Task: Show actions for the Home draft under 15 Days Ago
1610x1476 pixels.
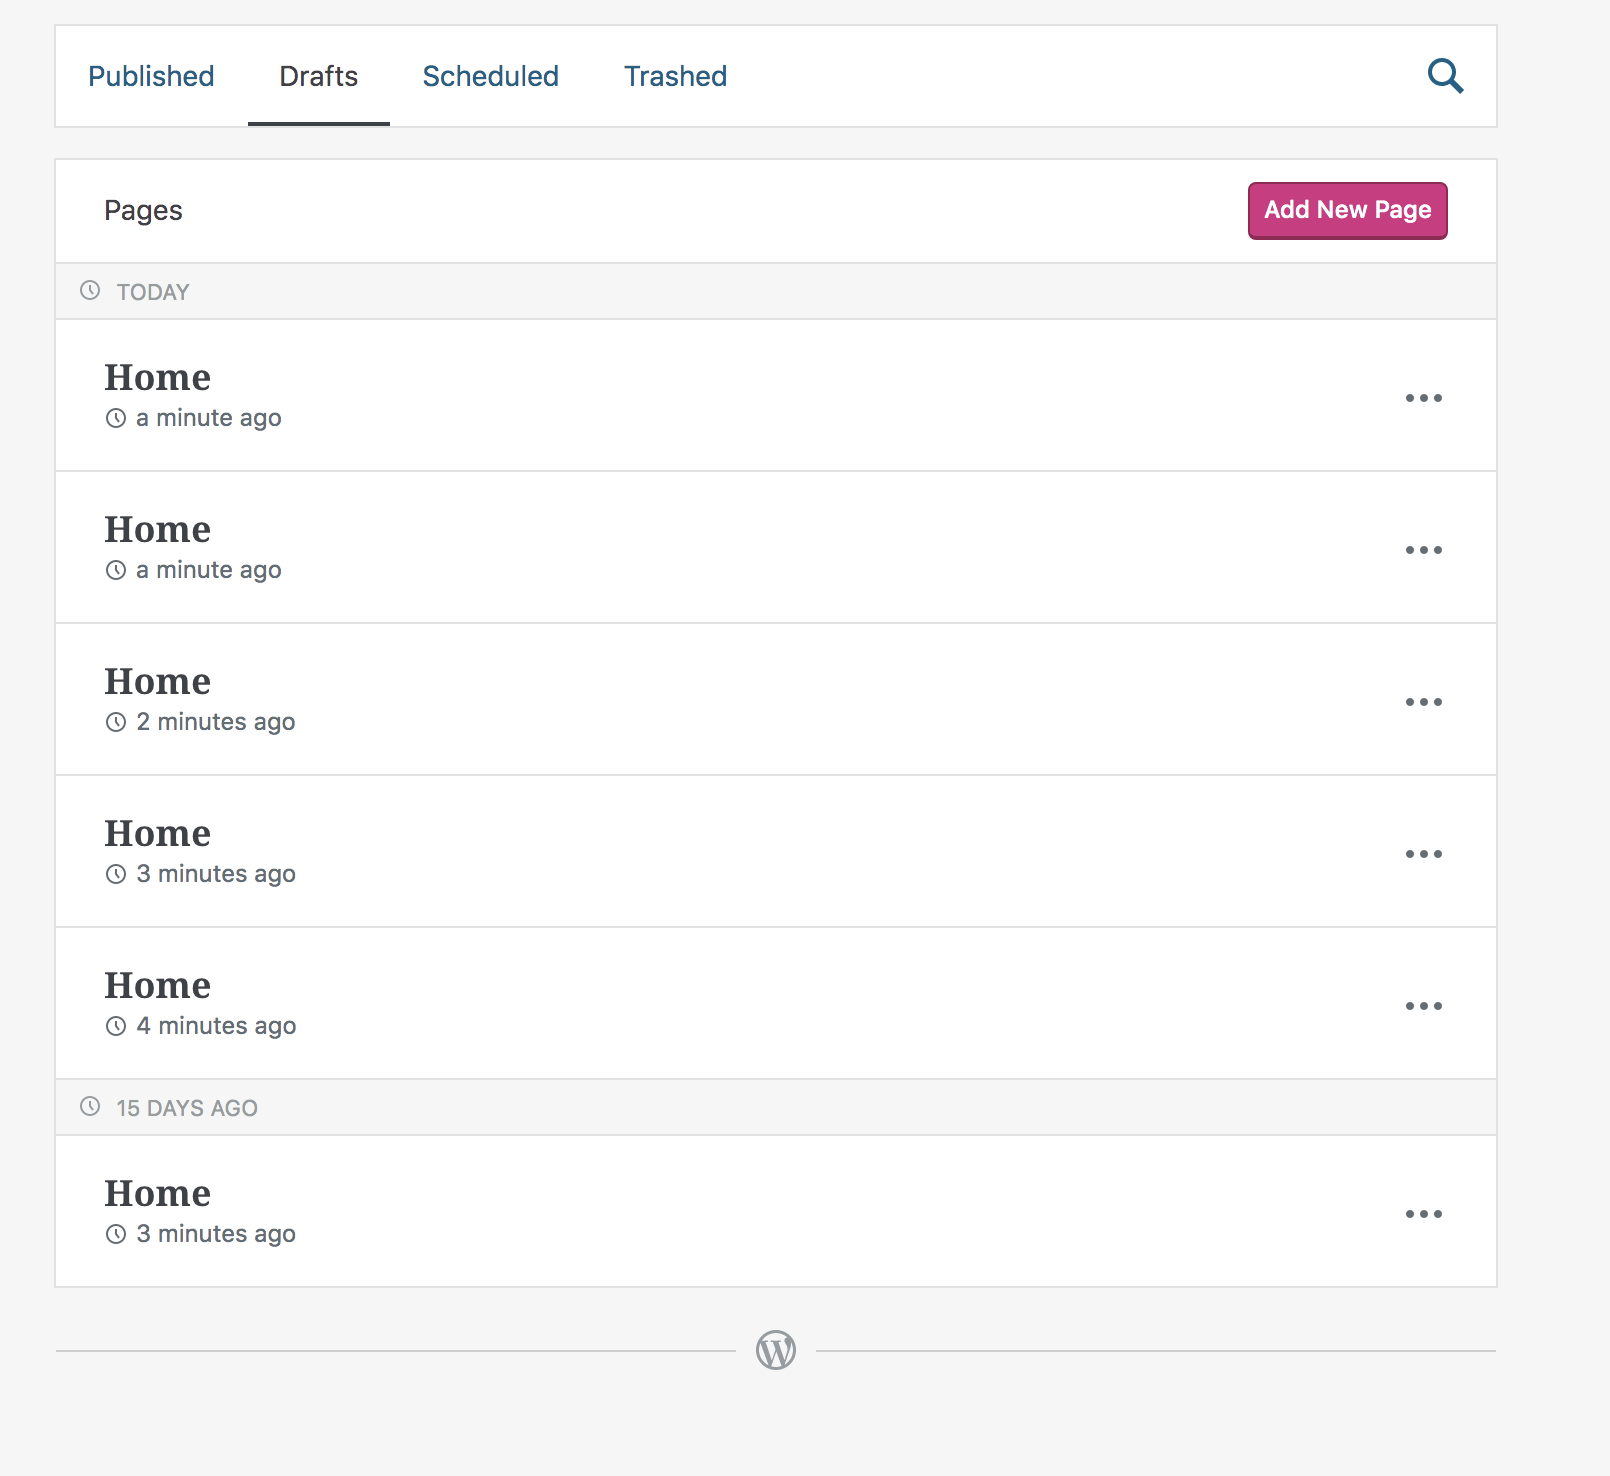Action: [1423, 1214]
